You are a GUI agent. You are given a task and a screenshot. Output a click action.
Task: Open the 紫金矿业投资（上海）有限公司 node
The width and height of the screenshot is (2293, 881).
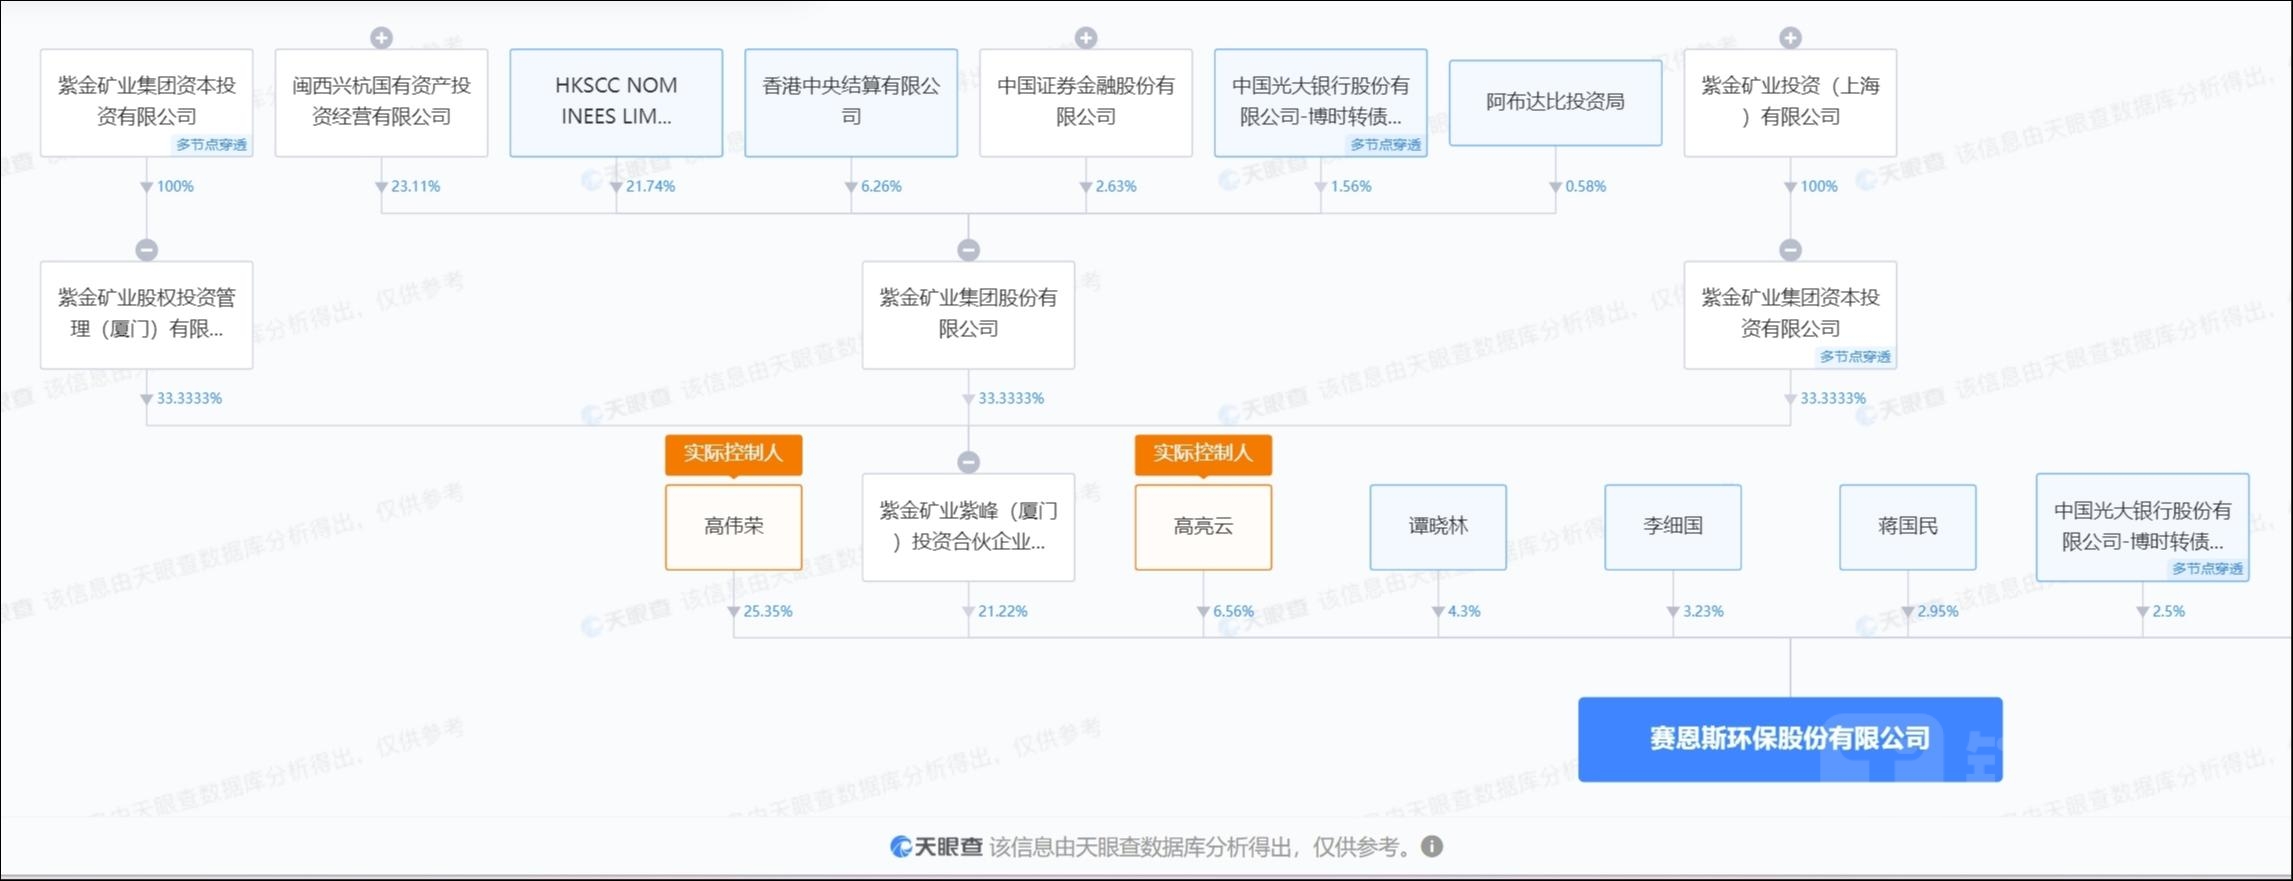click(x=1790, y=102)
